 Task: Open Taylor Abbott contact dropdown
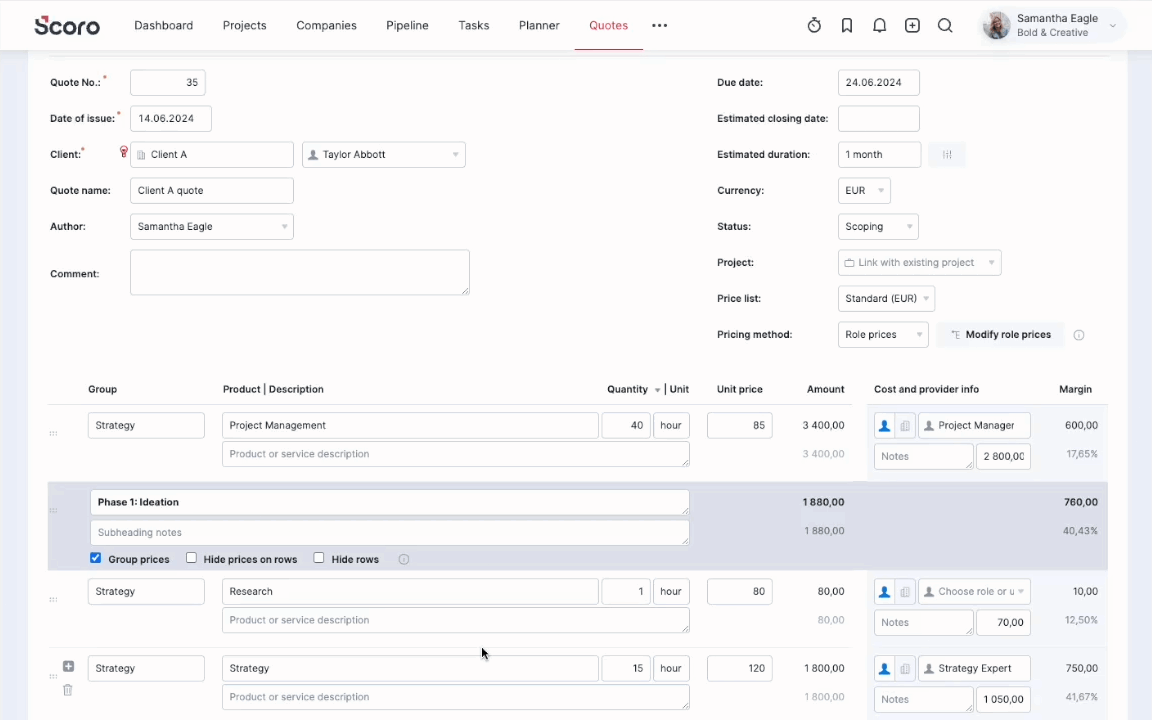[384, 154]
